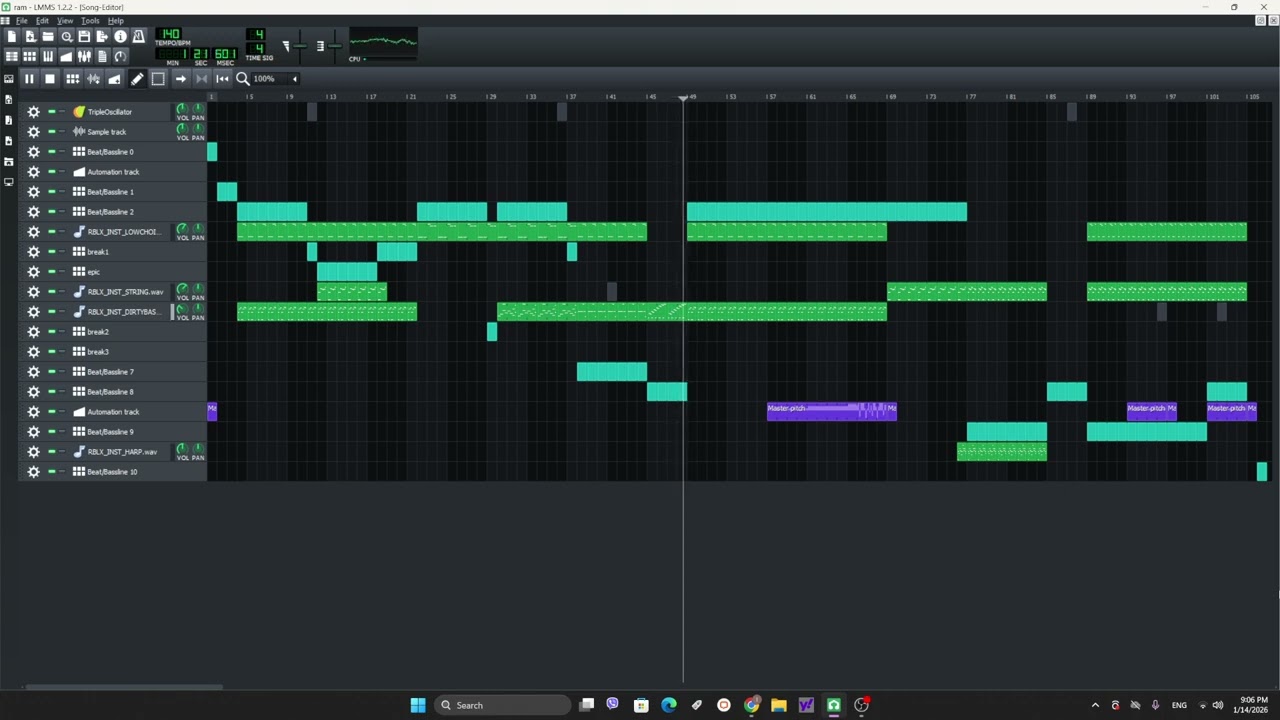Click the TripleOscillator track name button

[117, 112]
